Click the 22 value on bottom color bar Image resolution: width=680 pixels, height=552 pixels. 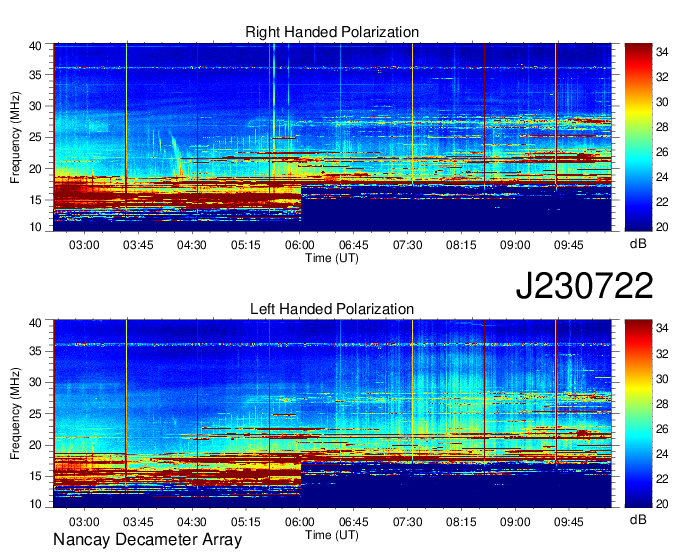click(662, 479)
